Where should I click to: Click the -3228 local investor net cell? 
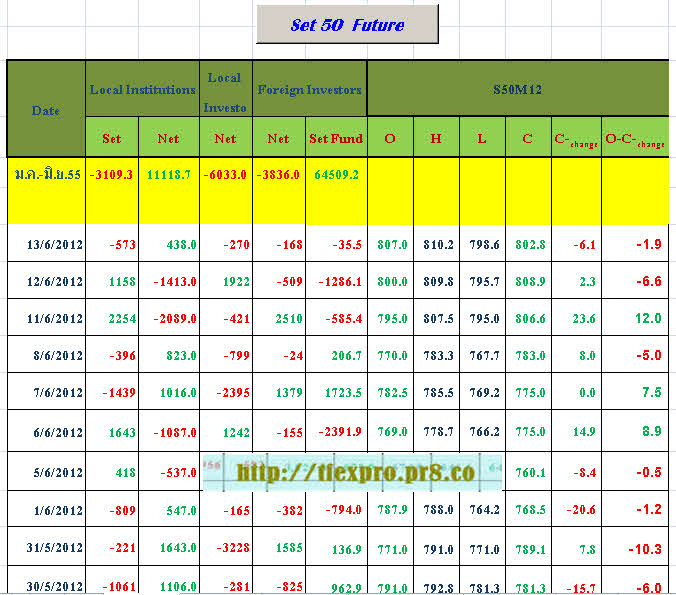click(x=227, y=549)
